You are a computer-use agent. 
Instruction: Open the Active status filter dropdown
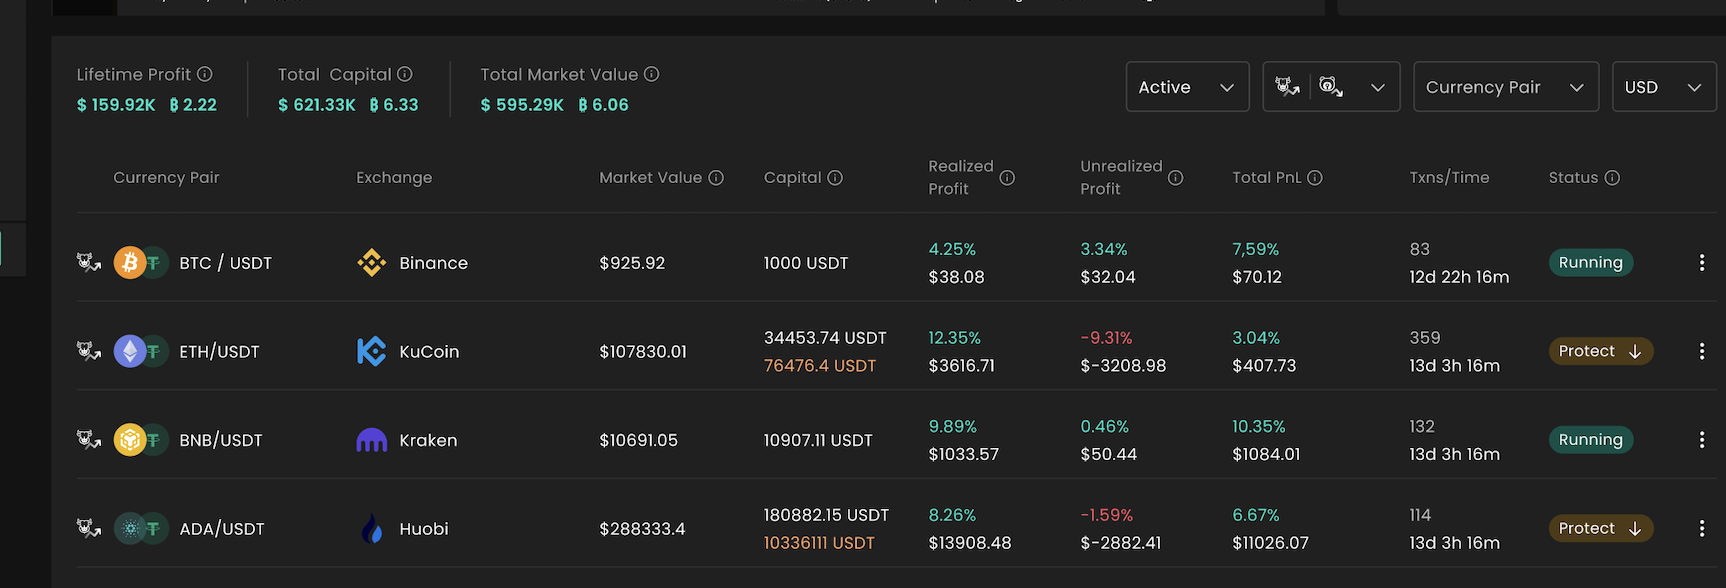click(x=1187, y=87)
